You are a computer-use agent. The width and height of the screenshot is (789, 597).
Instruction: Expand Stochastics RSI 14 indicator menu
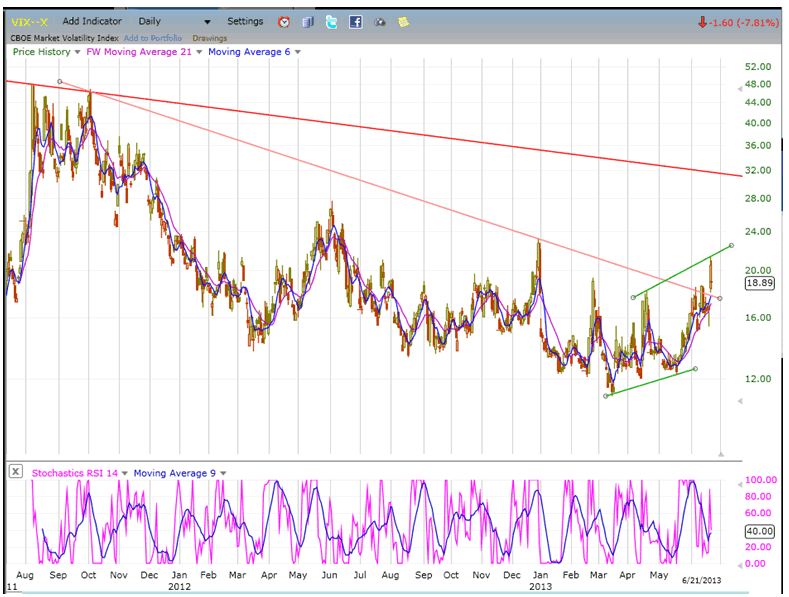click(124, 473)
